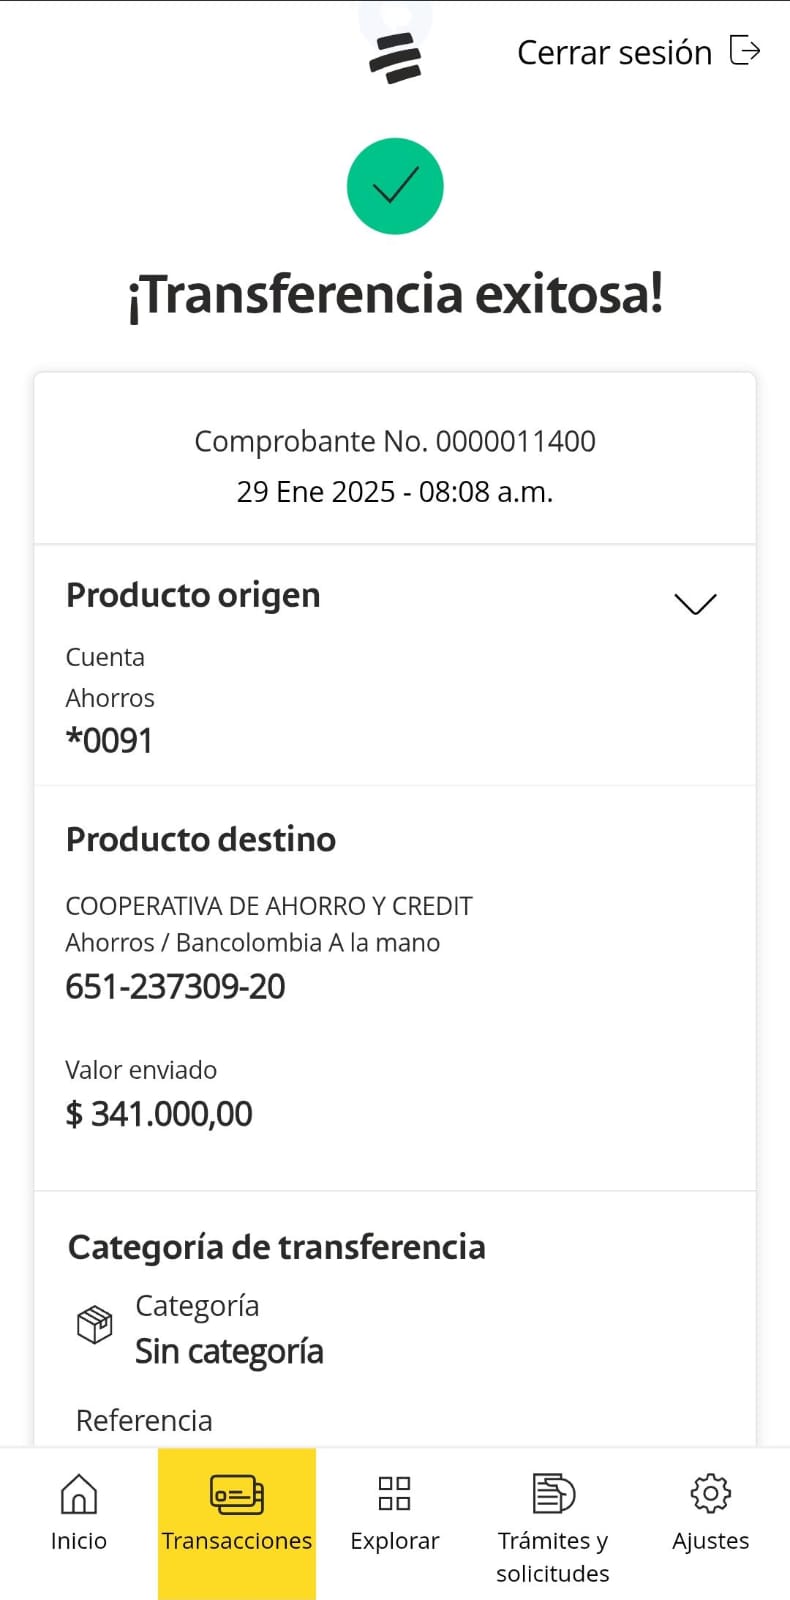
Task: Open Trámites y solicitudes document icon
Action: click(553, 1494)
